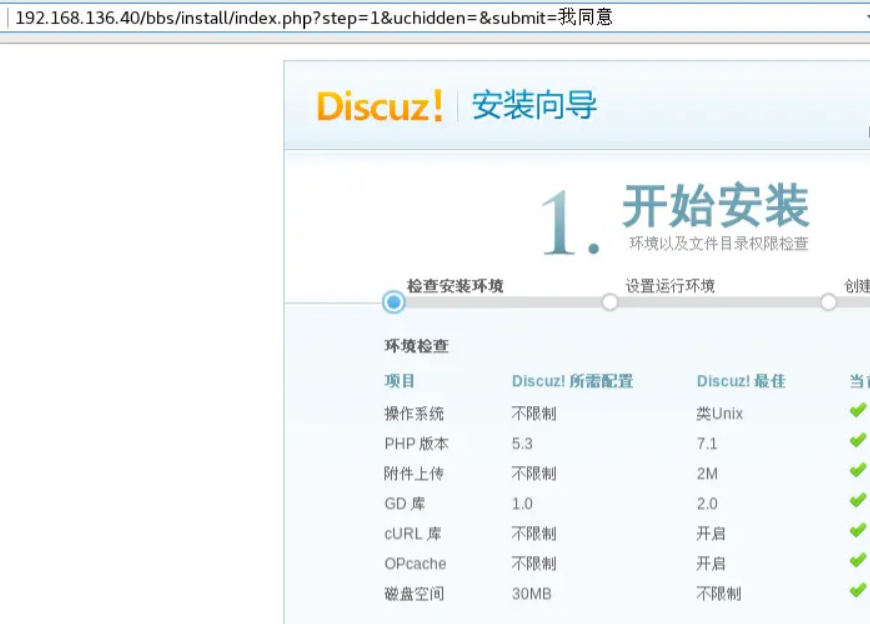Click the green checkmark for GD 库
Viewport: 870px width, 624px height.
[x=858, y=500]
